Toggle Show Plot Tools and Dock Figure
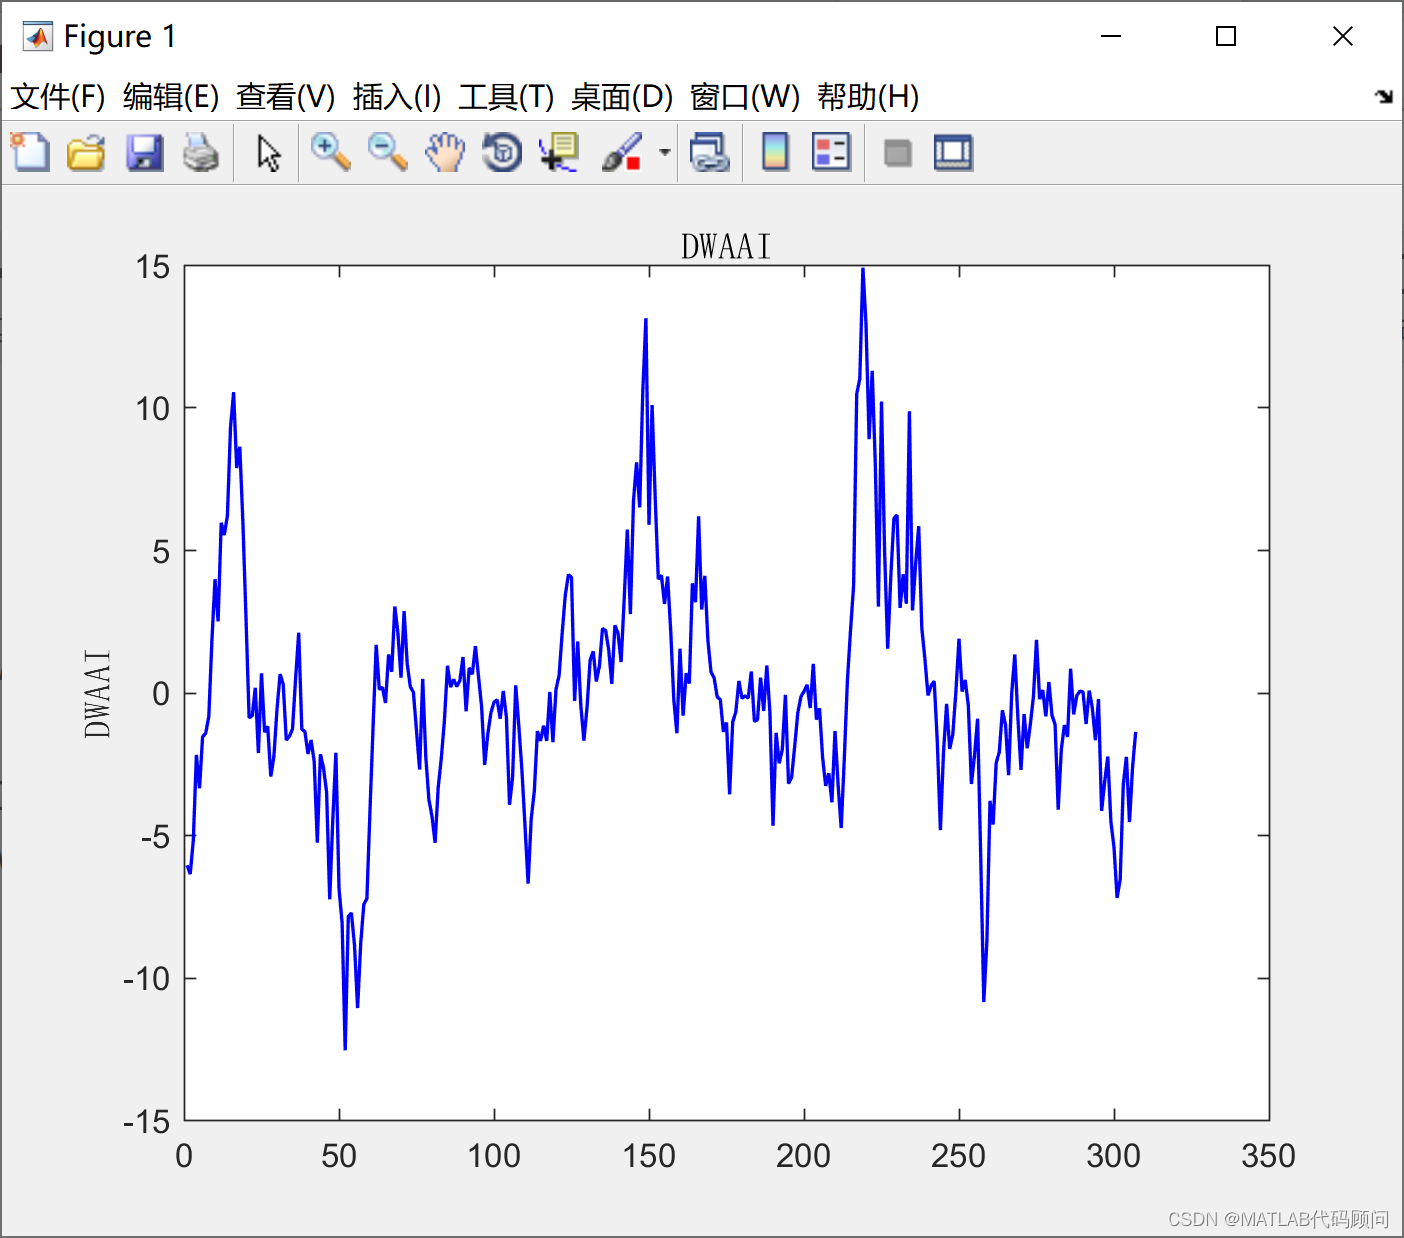 tap(953, 152)
